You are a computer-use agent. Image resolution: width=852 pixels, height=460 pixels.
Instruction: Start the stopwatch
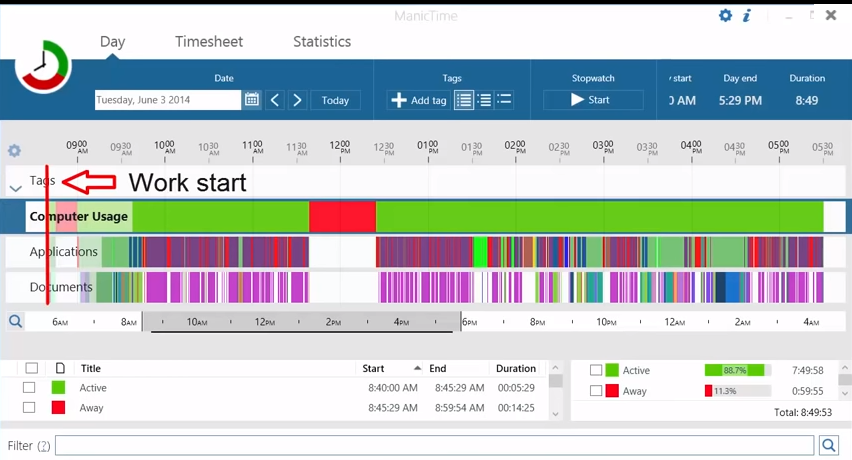click(x=593, y=100)
